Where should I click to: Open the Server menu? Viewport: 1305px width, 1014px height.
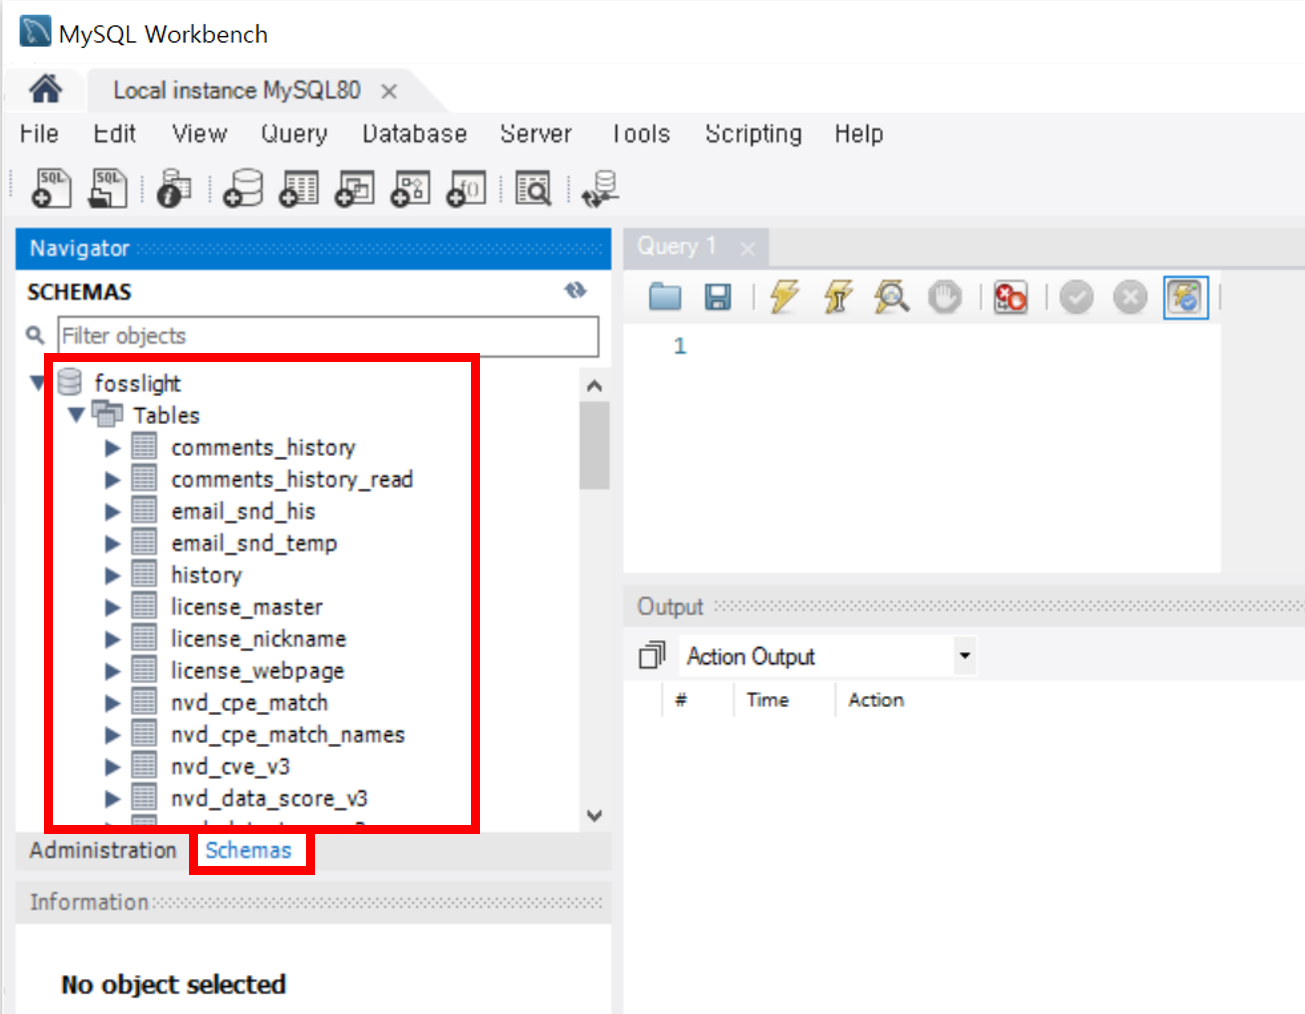click(x=536, y=133)
